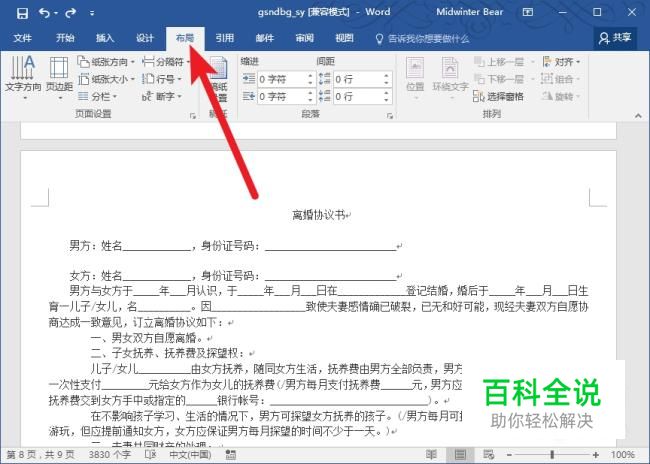Click the 100% zoom level
Viewport: 650px width, 464px height.
tap(623, 455)
